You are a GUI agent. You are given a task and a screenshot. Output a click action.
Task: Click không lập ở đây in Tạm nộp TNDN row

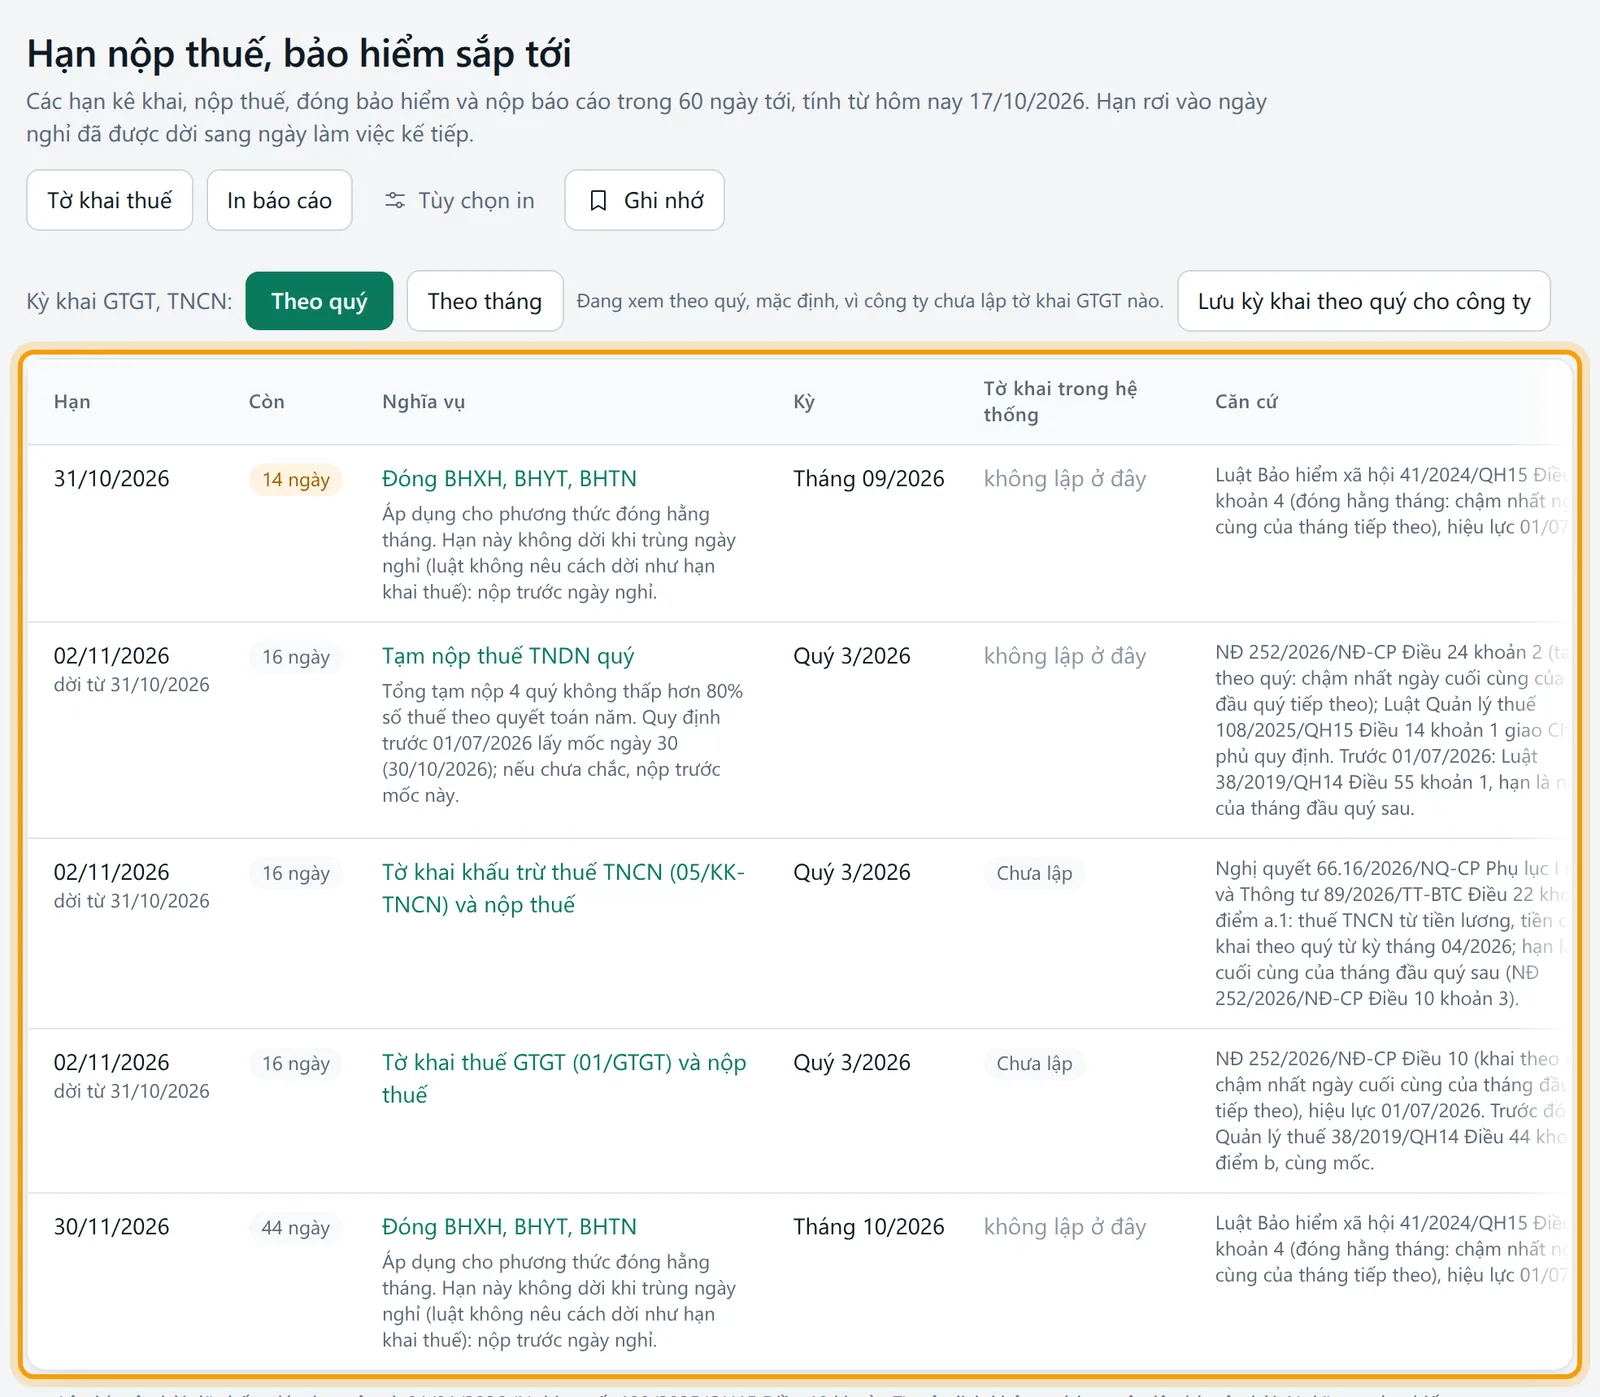point(1065,656)
